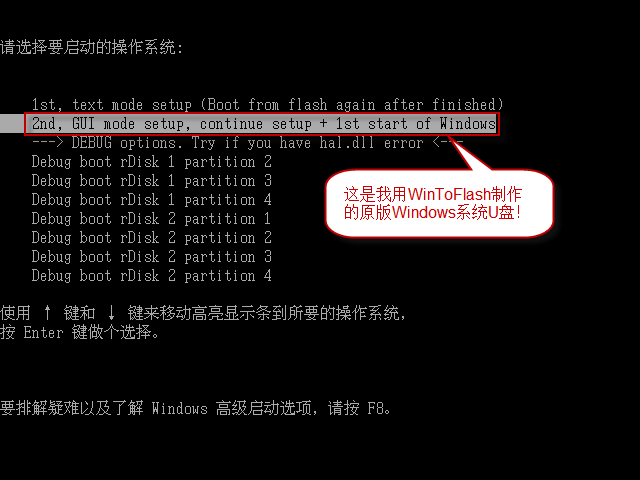Click the word Windows in the F8 line
Image resolution: width=640 pixels, height=480 pixels.
pyautogui.click(x=180, y=408)
